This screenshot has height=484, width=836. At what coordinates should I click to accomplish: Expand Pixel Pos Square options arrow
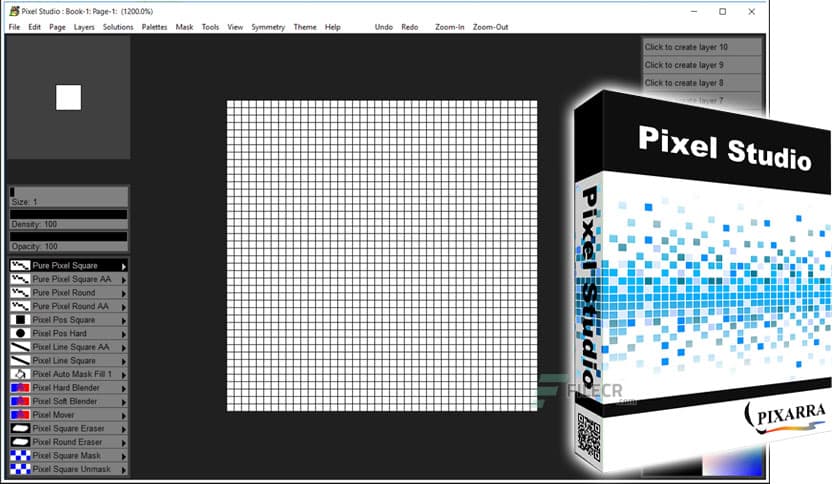[124, 320]
